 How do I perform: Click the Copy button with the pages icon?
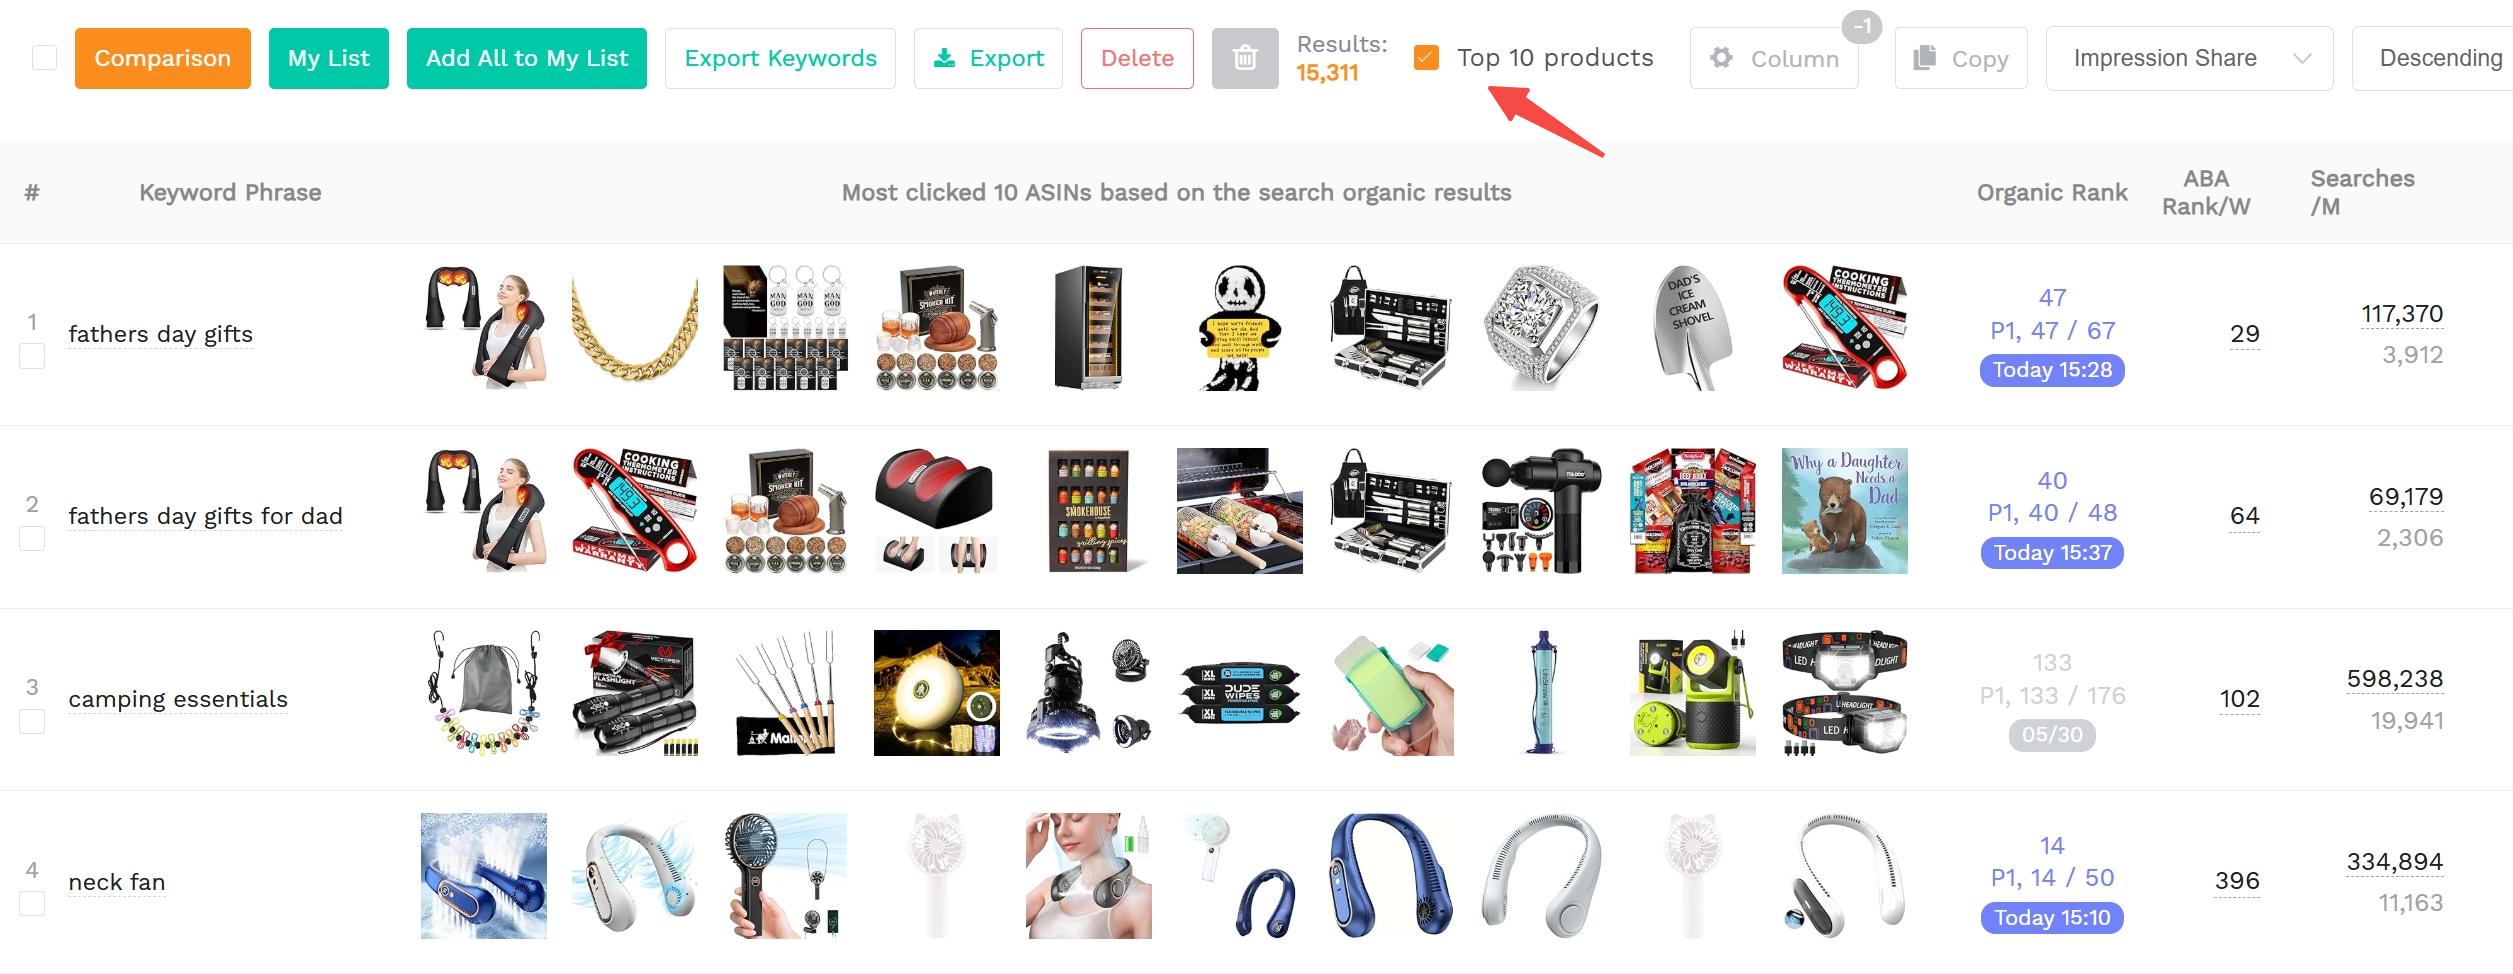coord(1961,58)
